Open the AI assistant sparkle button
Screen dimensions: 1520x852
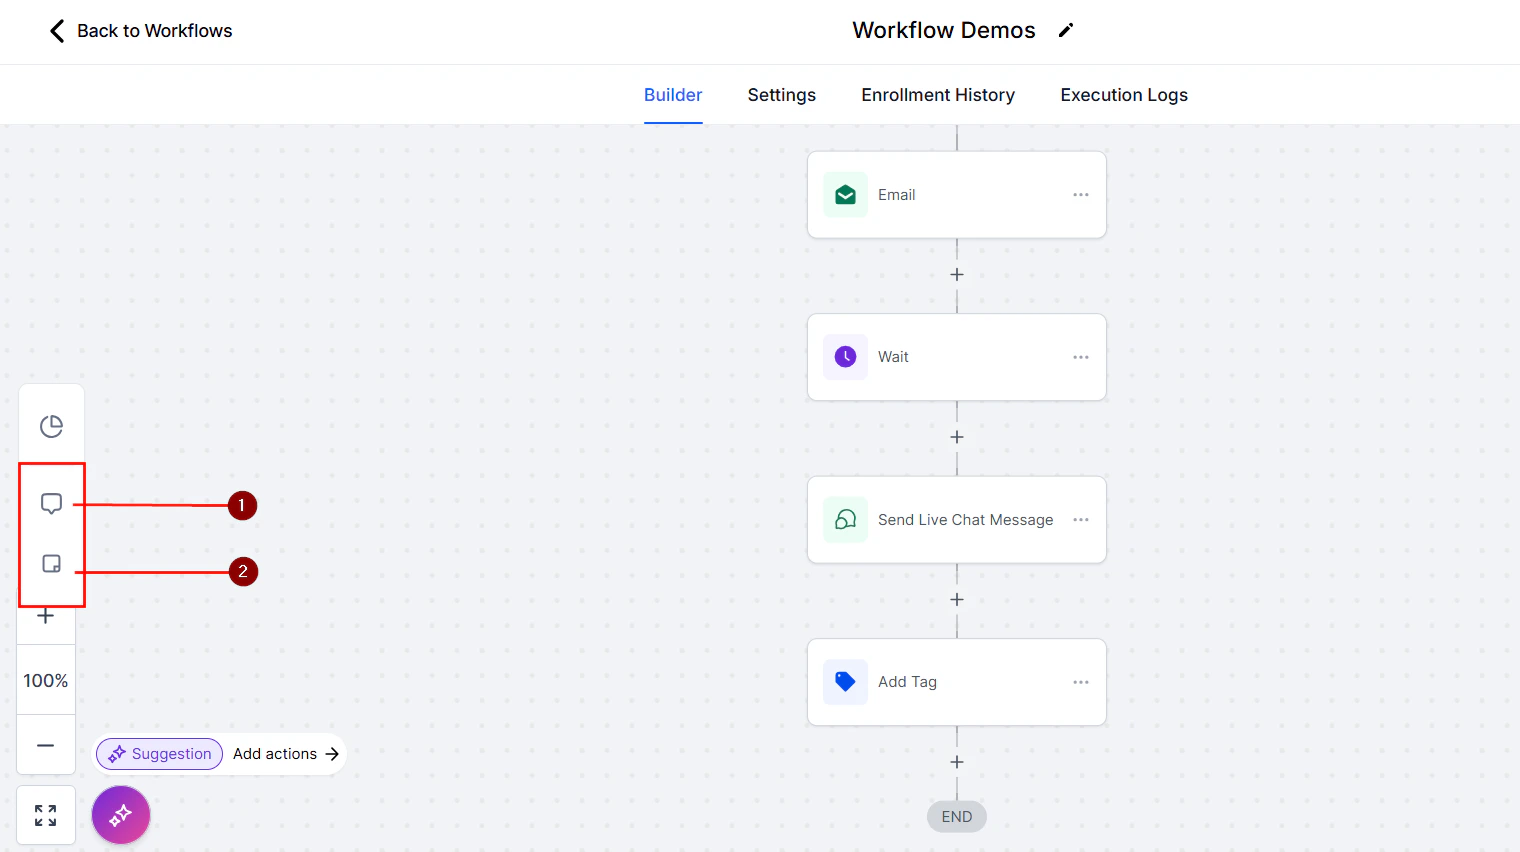point(120,815)
